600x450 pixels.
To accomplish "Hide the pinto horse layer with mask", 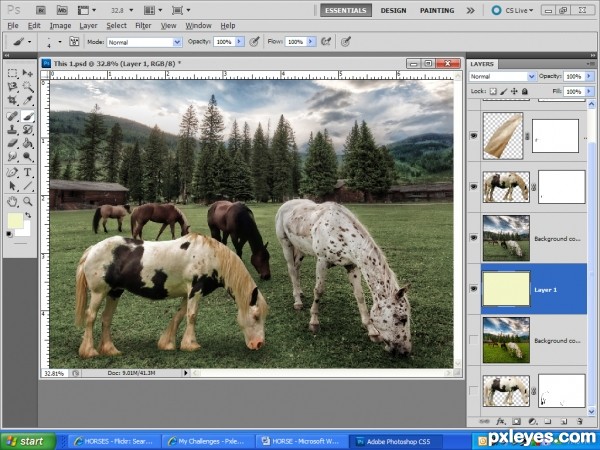I will coord(474,187).
